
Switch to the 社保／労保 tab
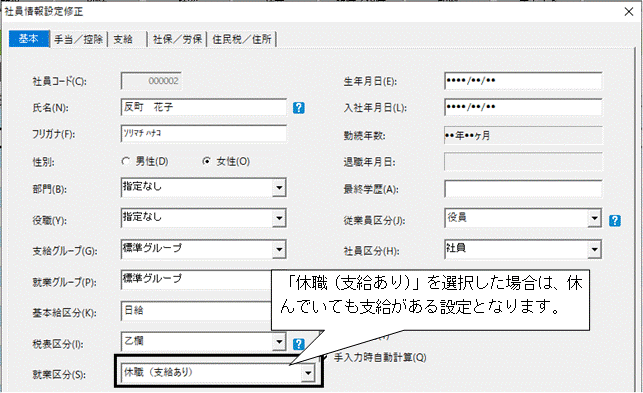pyautogui.click(x=177, y=39)
